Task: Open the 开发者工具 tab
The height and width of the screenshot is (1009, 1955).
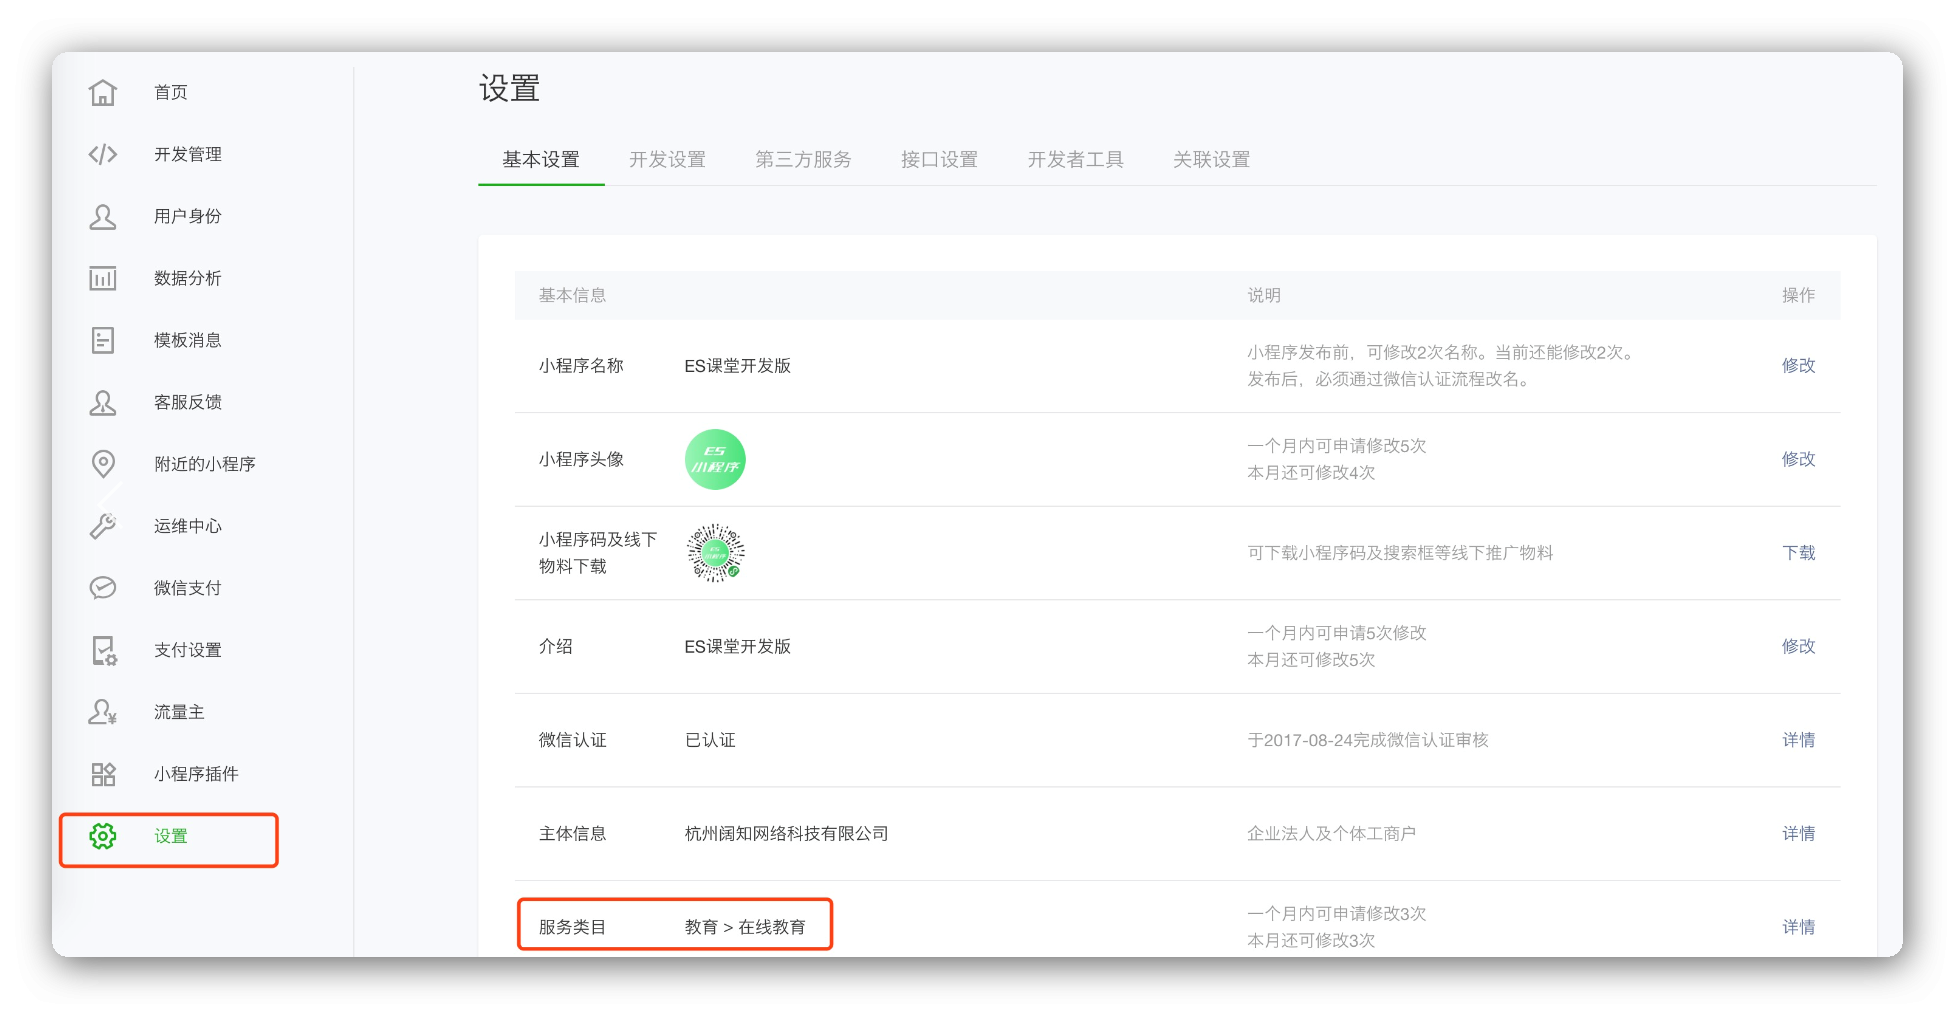Action: (x=1075, y=160)
